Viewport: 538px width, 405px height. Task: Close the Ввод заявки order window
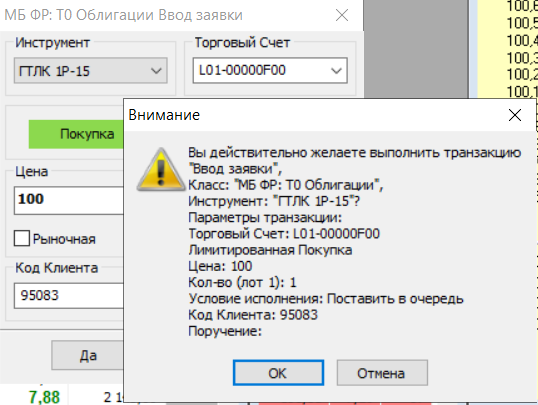(342, 15)
